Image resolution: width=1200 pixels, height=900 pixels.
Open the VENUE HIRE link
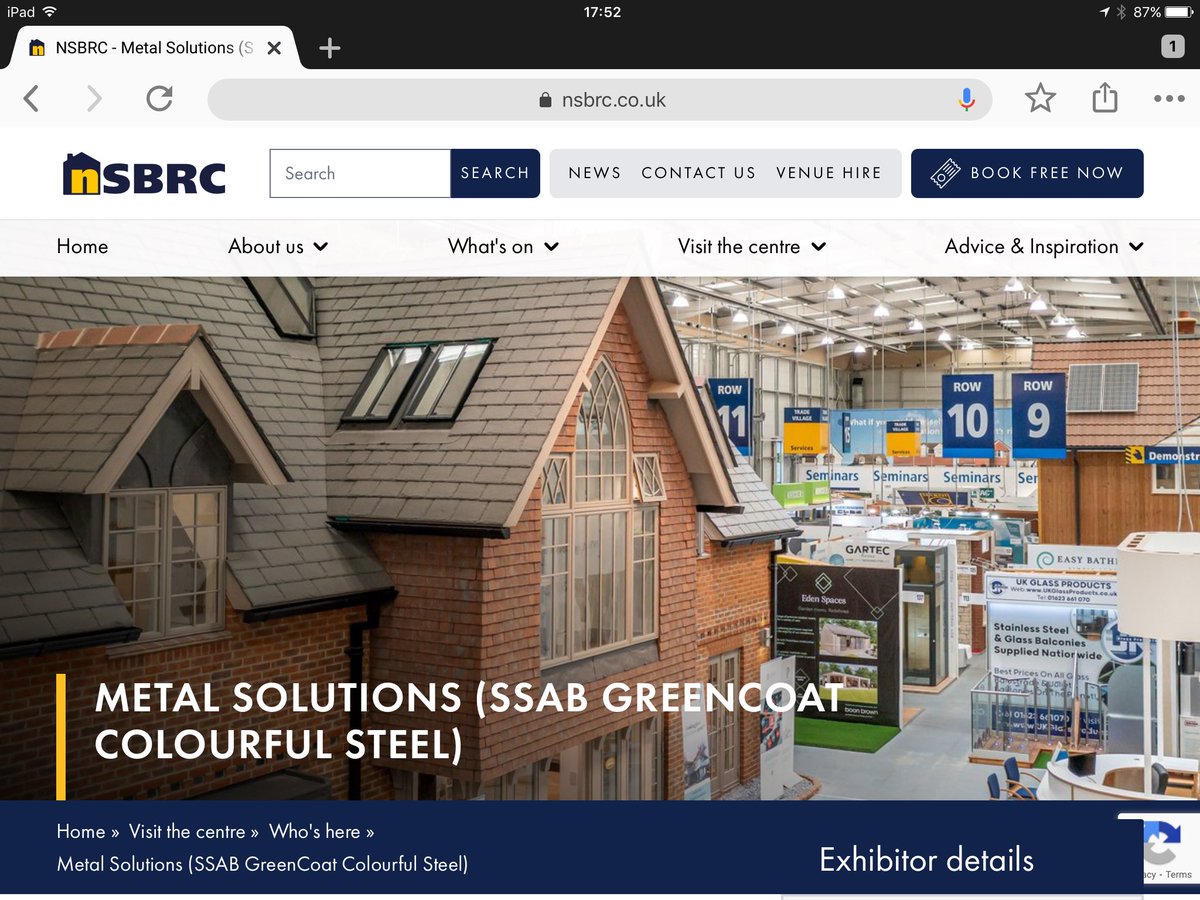point(829,173)
